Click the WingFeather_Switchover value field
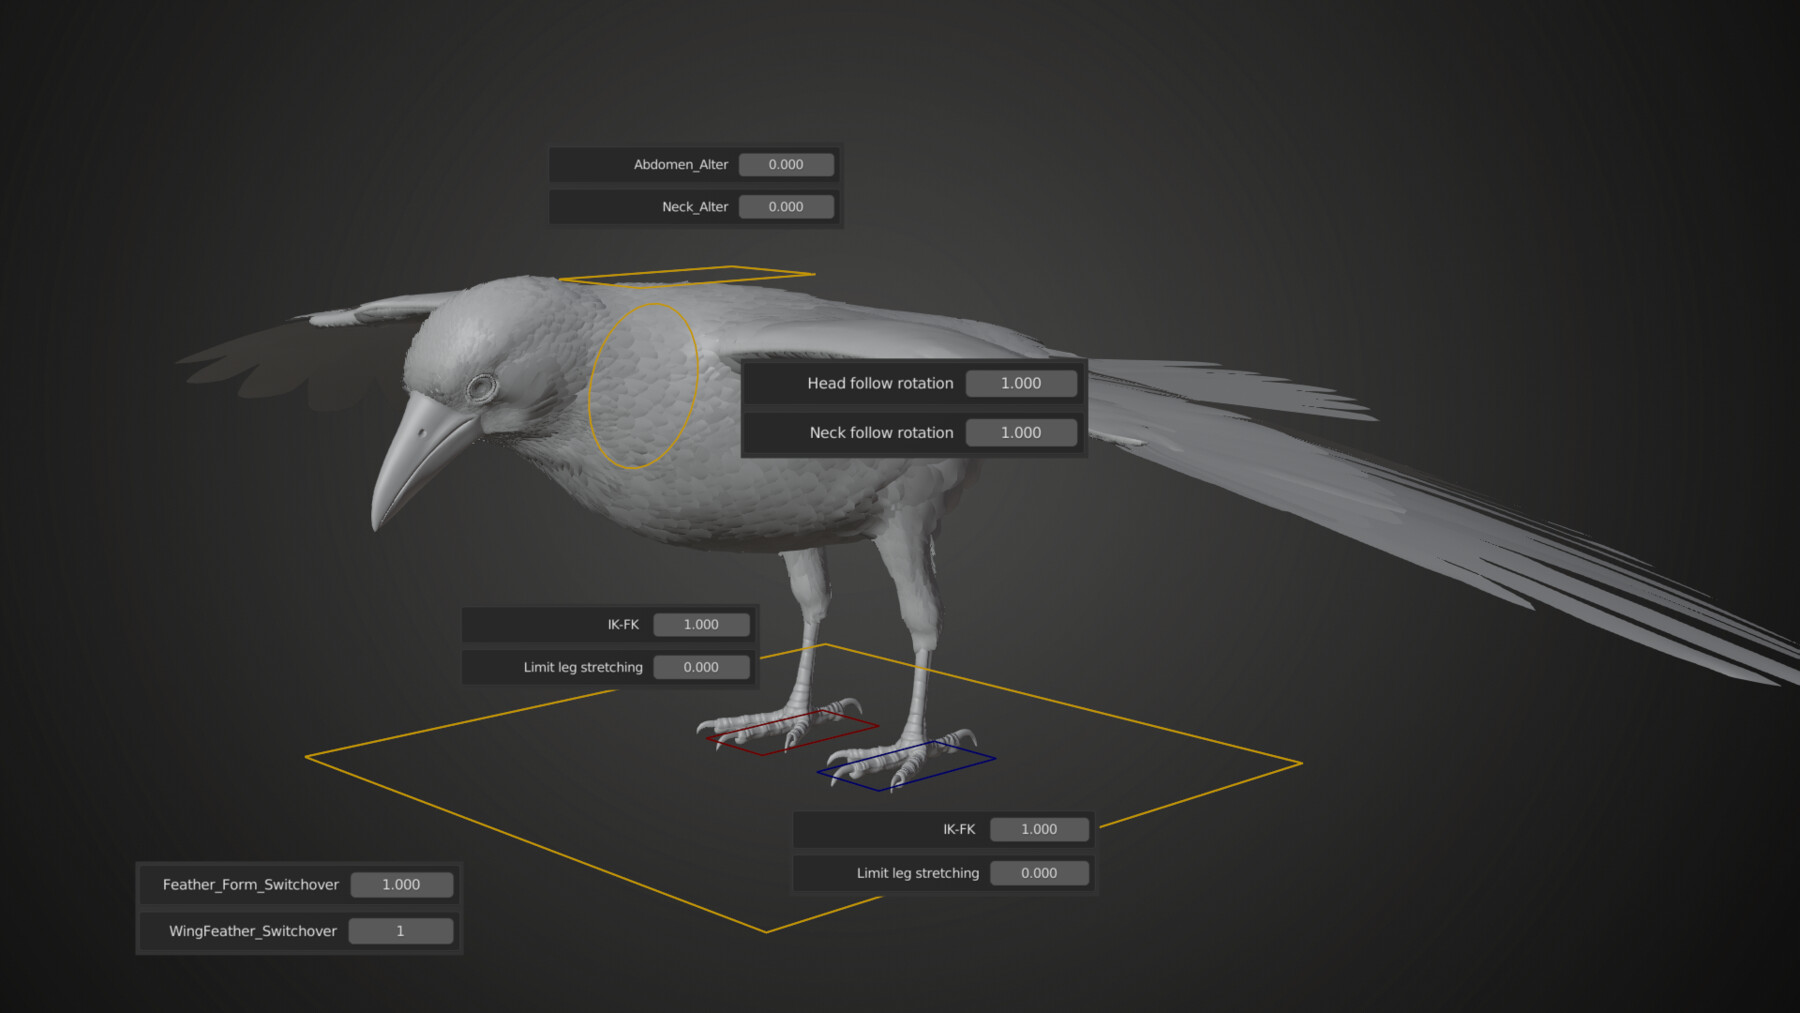Screen dimensions: 1800x1013 (401, 931)
